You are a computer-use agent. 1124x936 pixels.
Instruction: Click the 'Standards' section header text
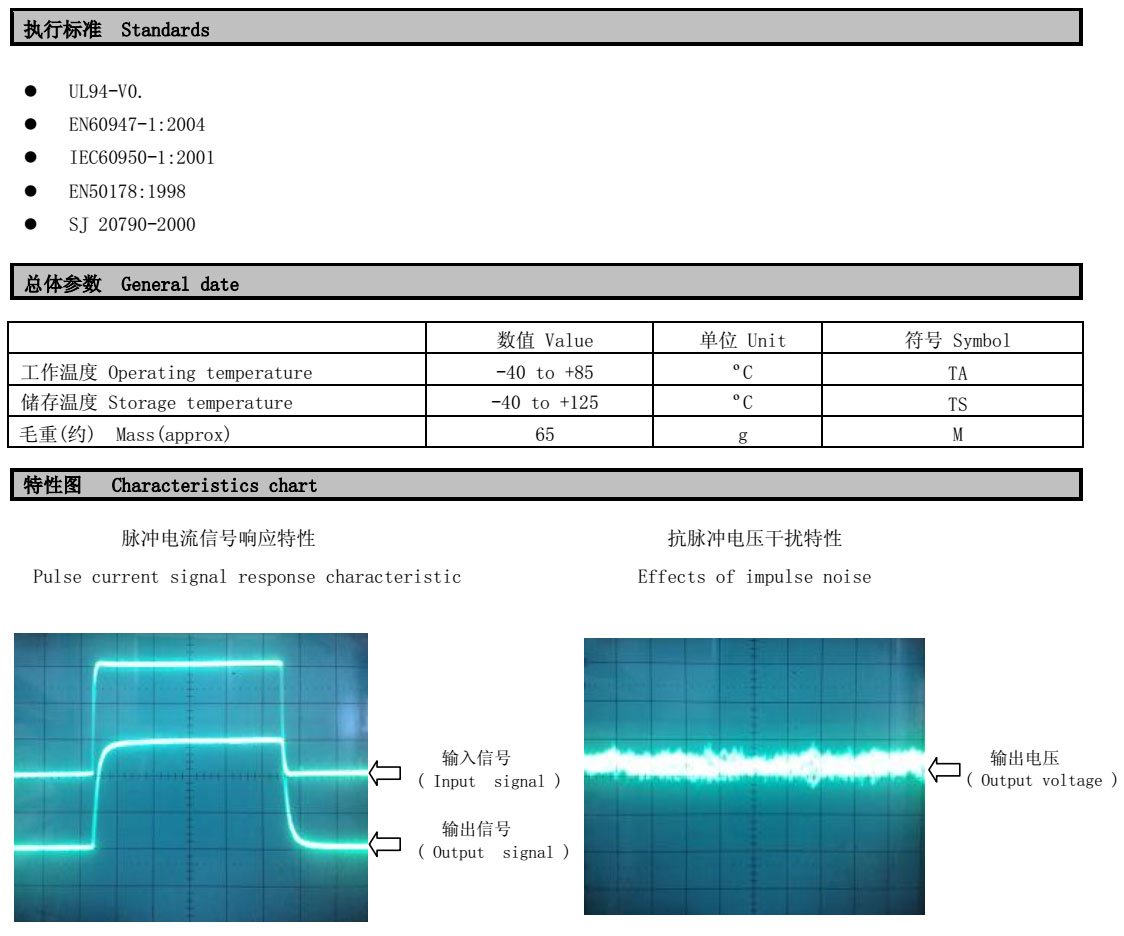(x=165, y=29)
